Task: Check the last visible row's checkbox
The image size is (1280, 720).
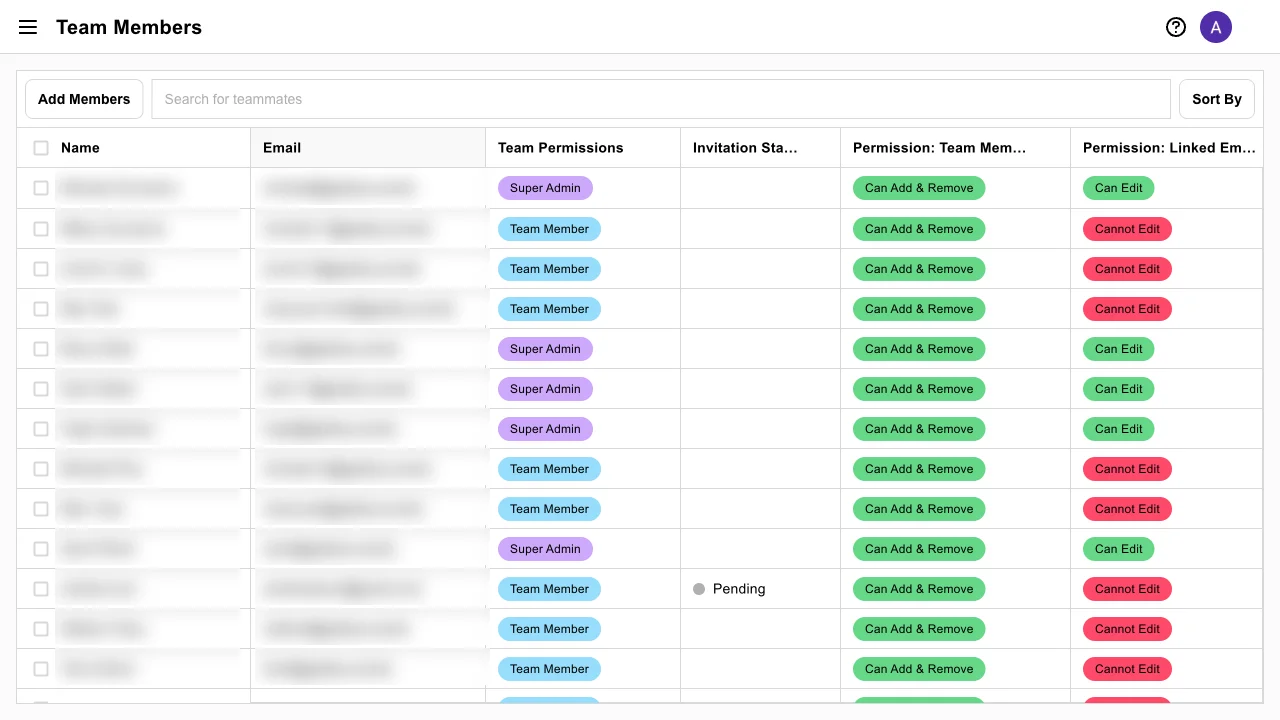Action: [41, 668]
